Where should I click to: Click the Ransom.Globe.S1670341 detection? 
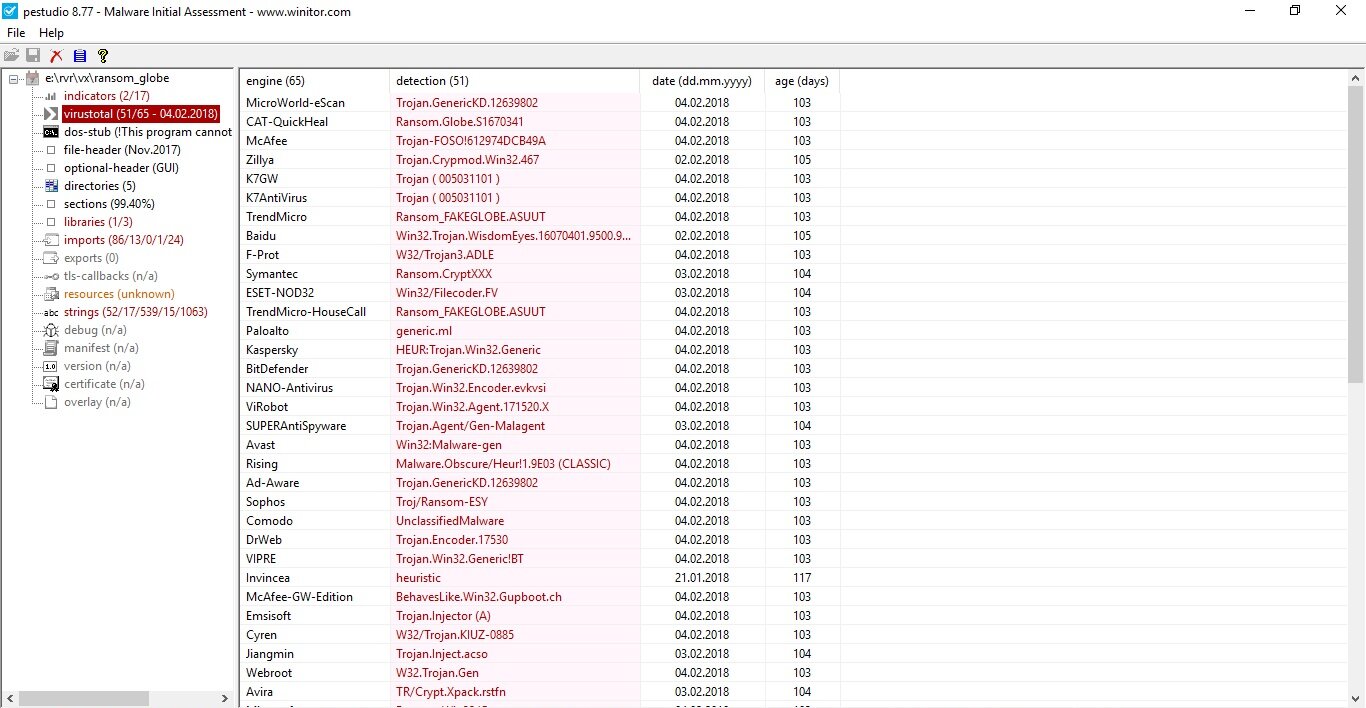[459, 121]
